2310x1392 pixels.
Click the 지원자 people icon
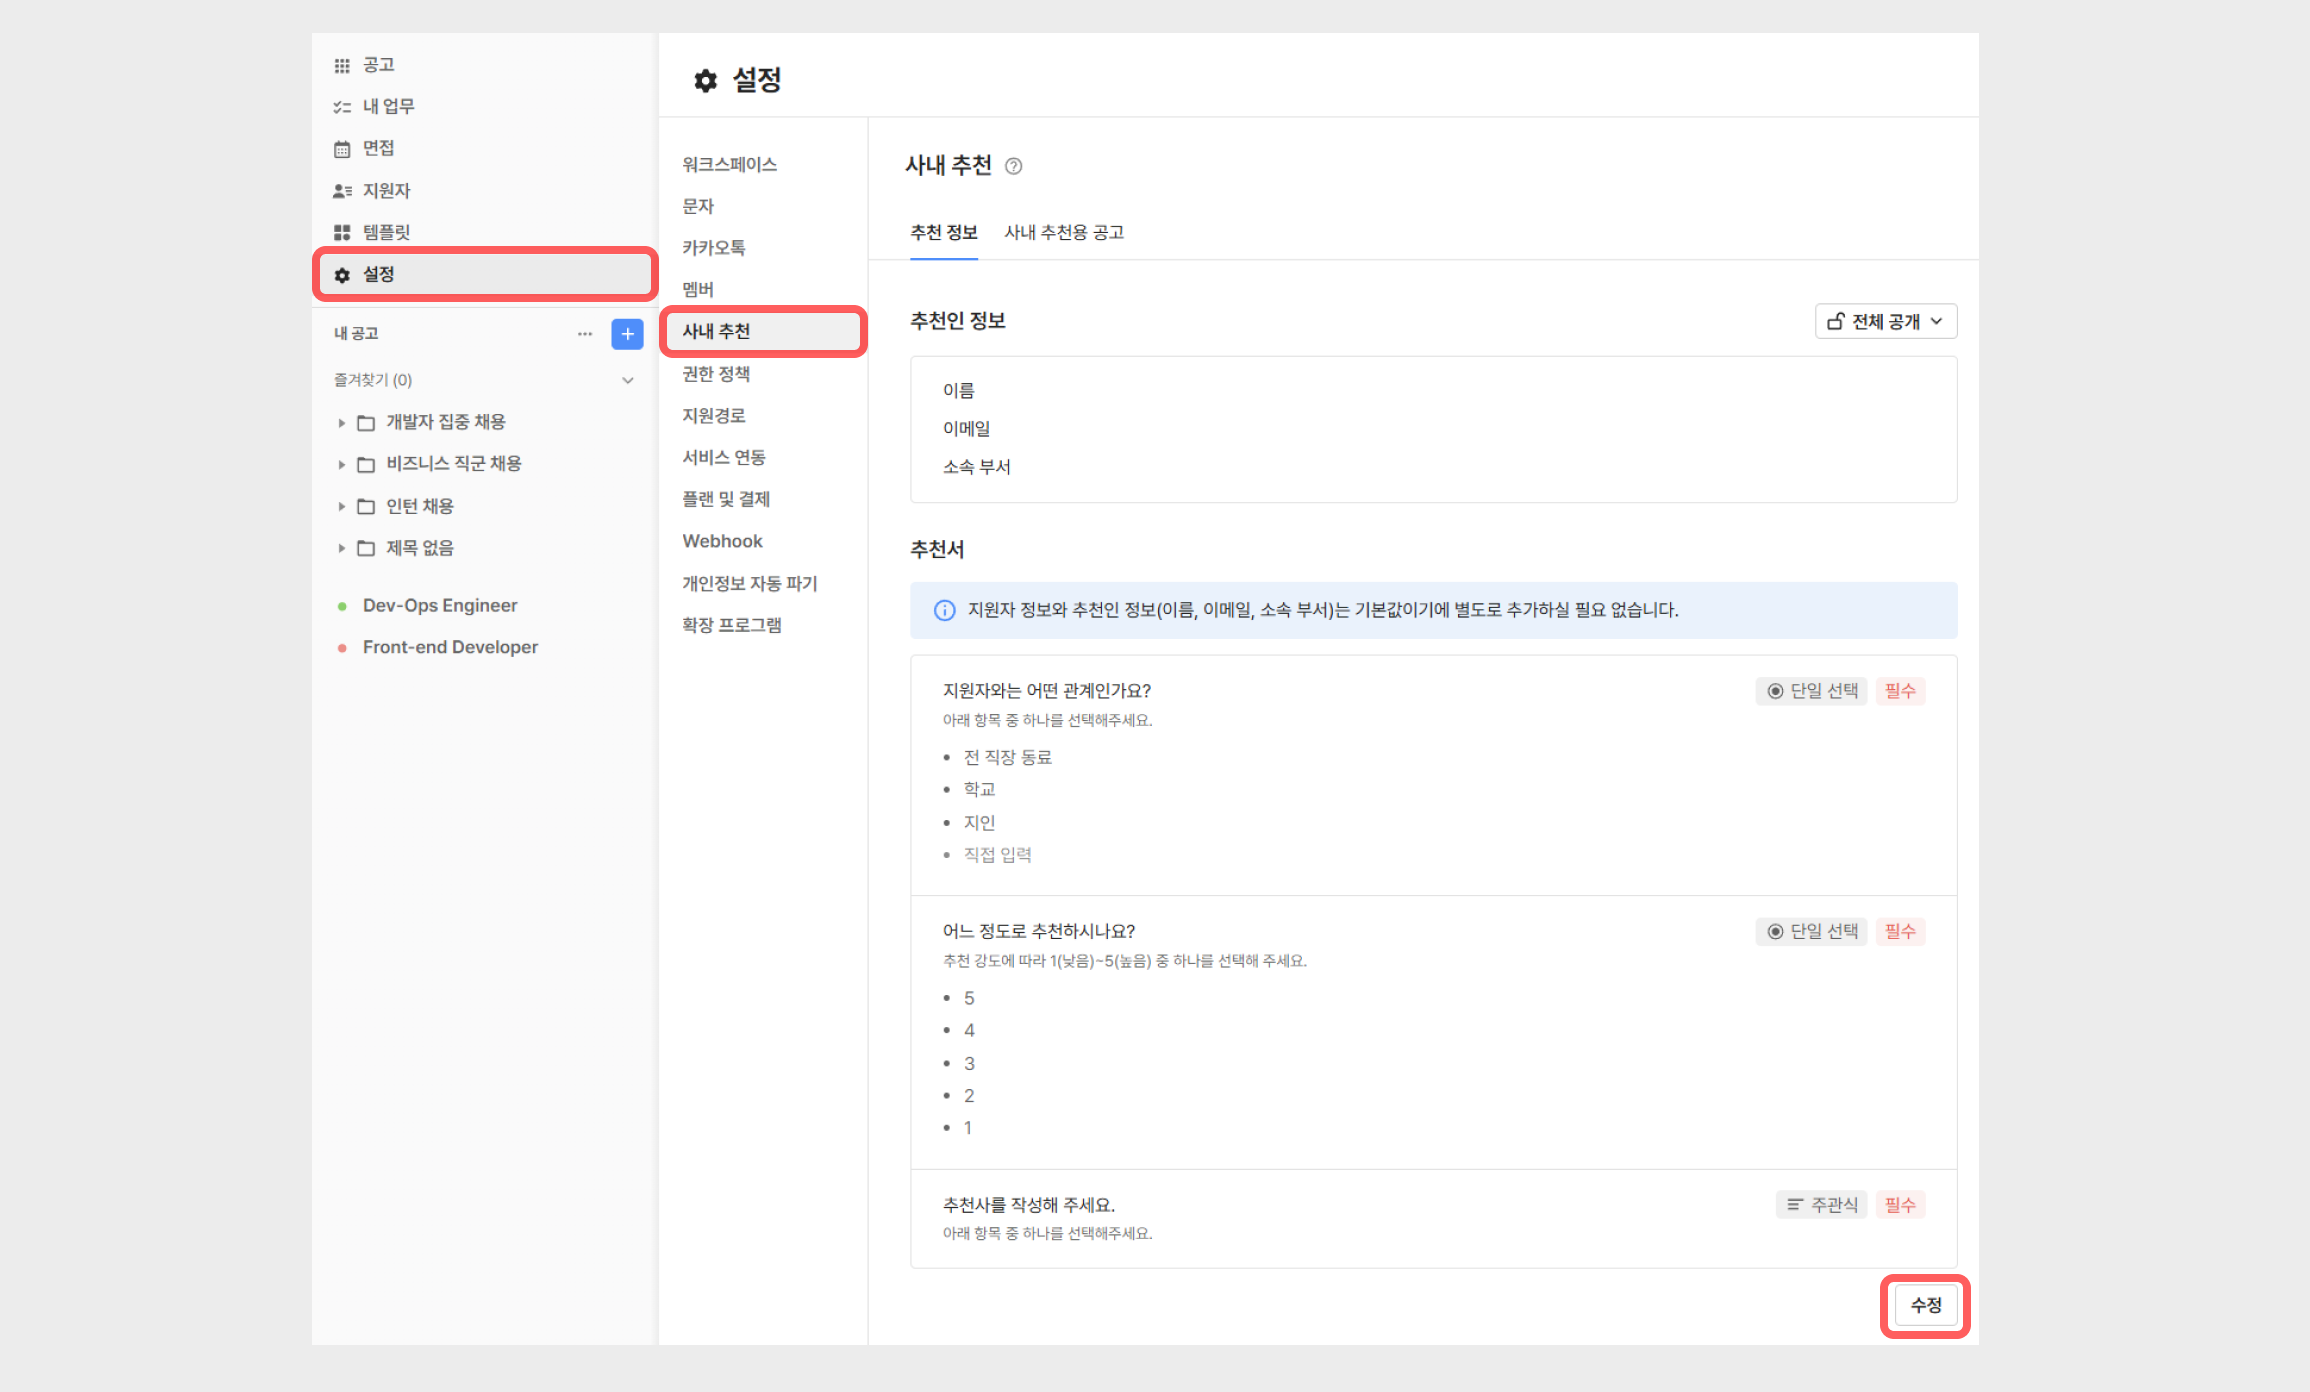342,191
